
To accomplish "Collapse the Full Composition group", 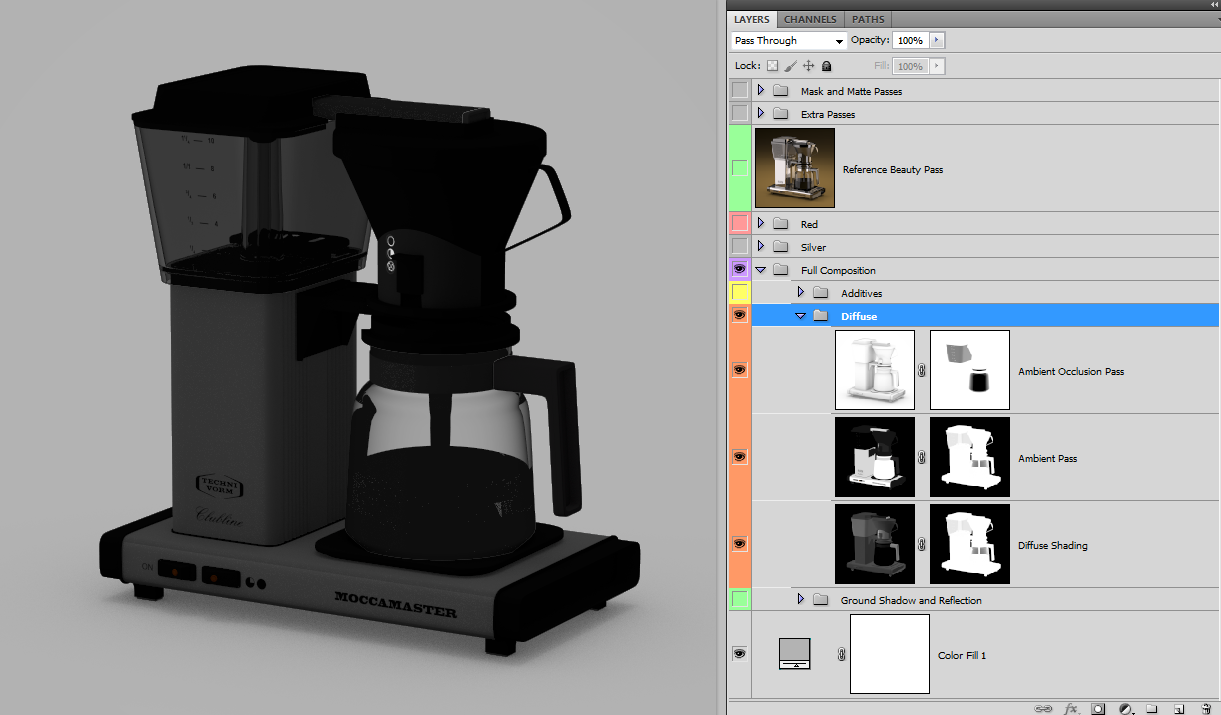I will click(760, 270).
